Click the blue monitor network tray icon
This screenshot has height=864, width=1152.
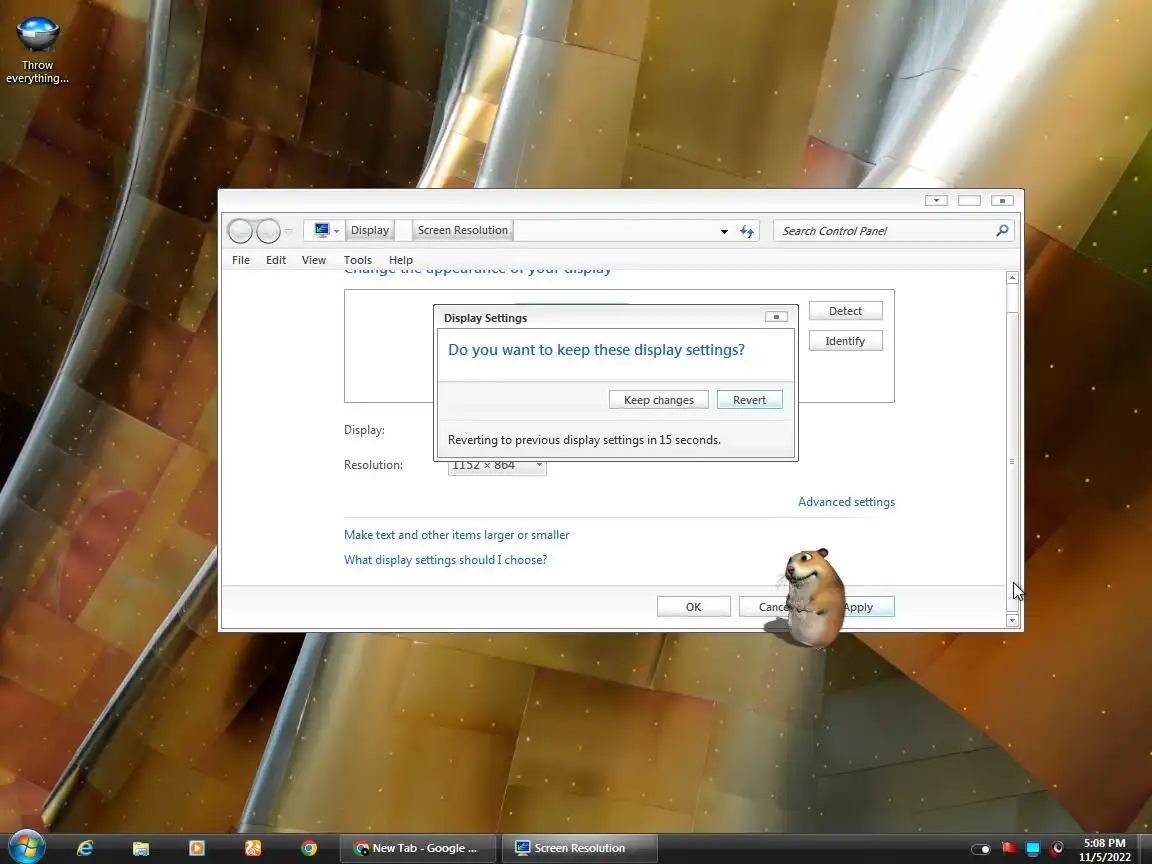[1033, 849]
